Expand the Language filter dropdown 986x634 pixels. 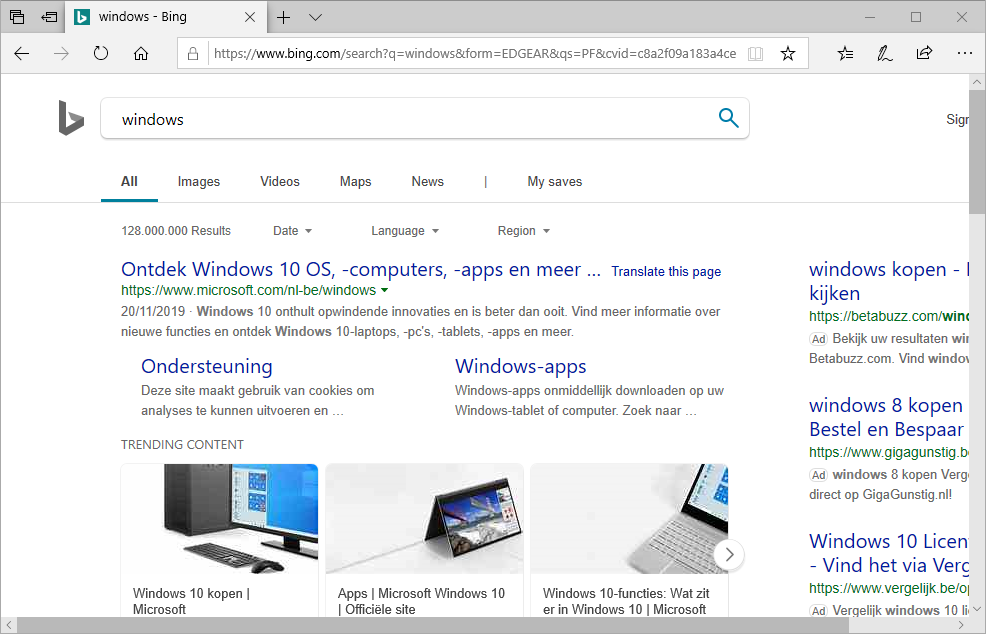point(405,231)
